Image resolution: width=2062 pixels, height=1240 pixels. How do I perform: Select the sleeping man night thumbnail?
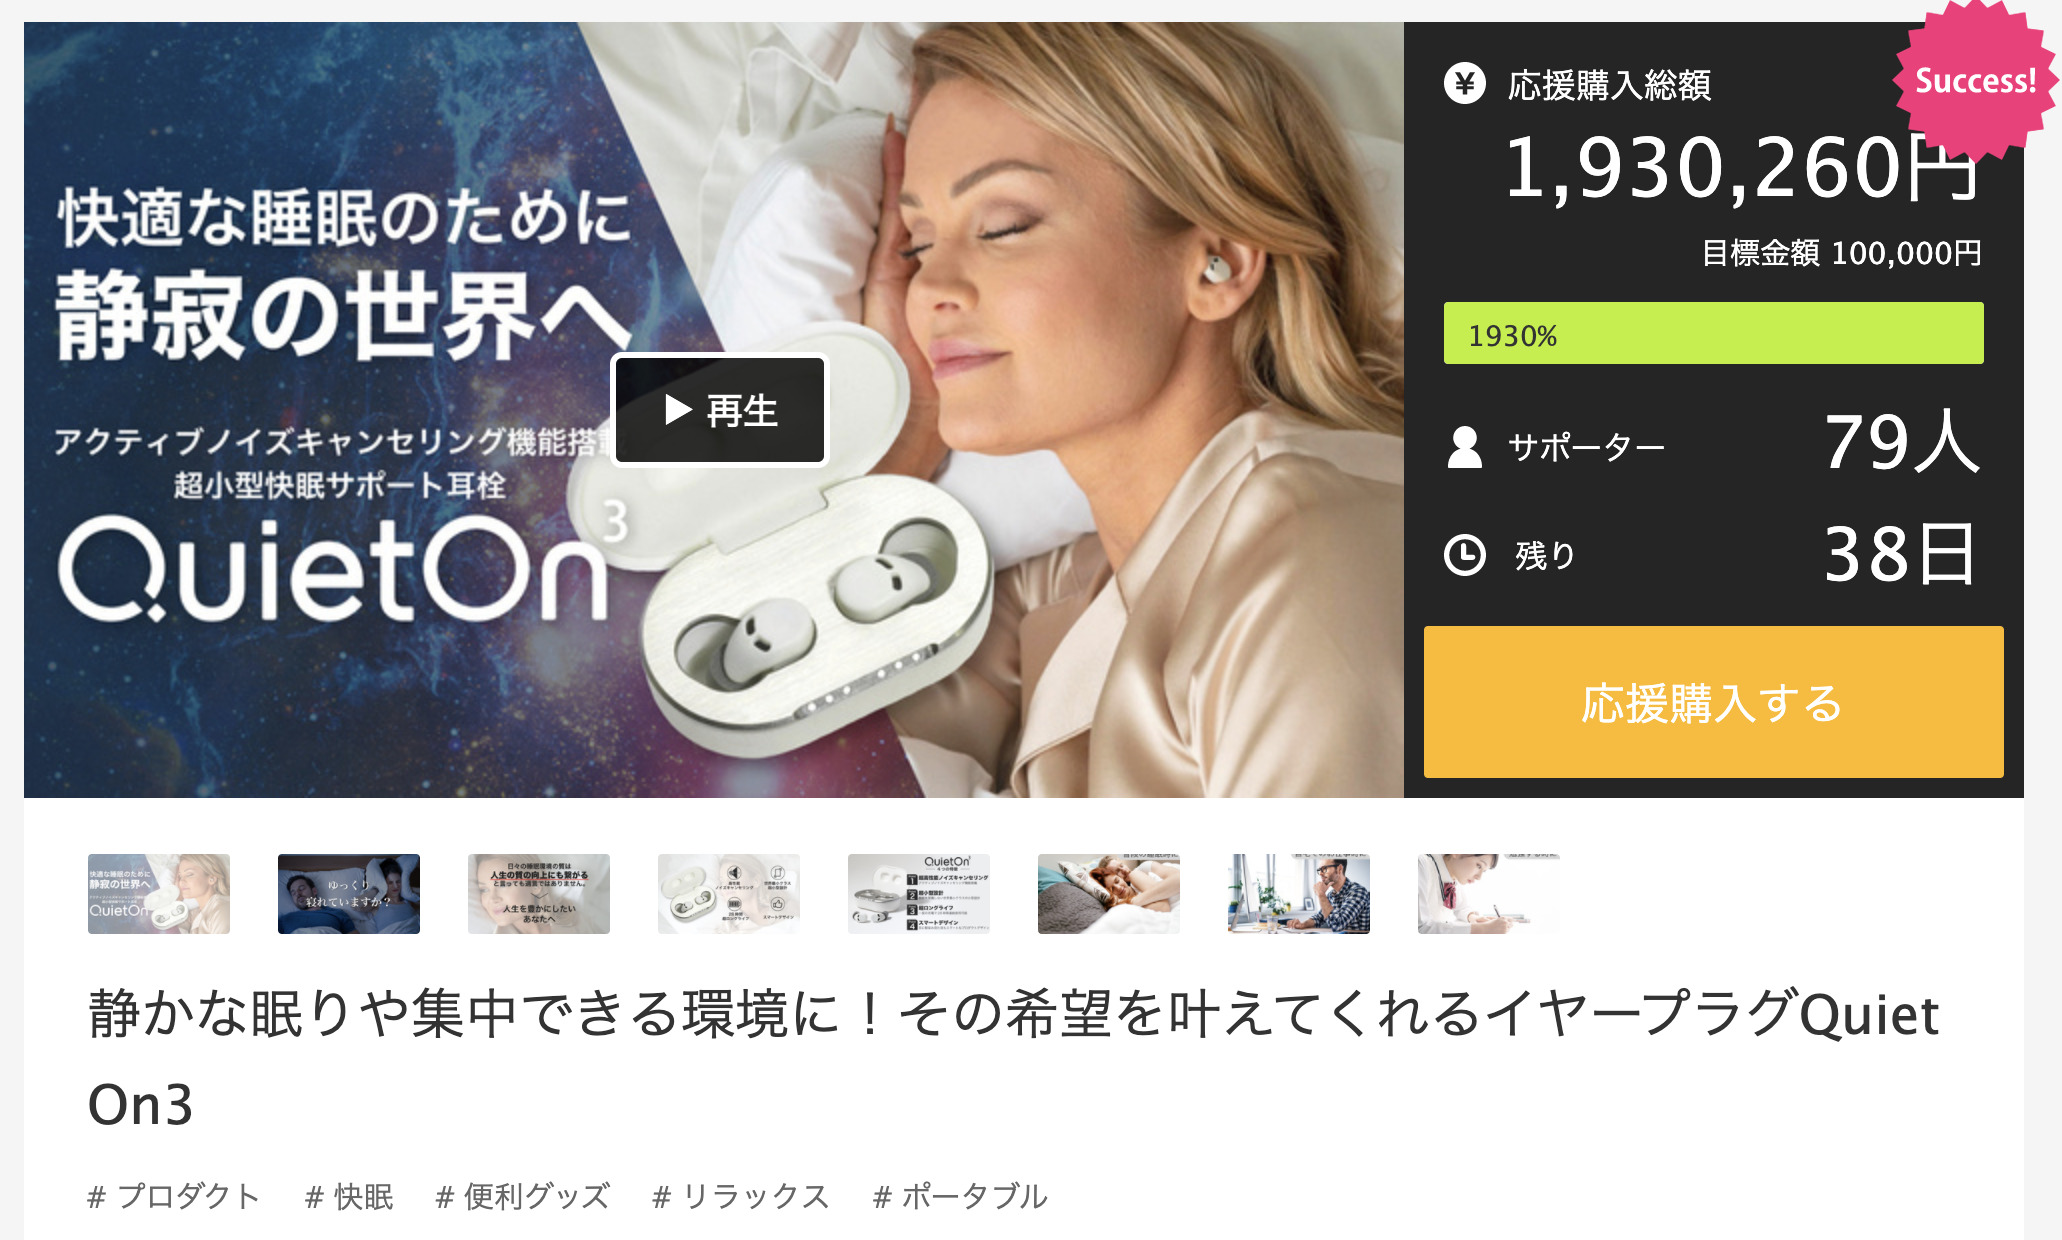pyautogui.click(x=349, y=894)
